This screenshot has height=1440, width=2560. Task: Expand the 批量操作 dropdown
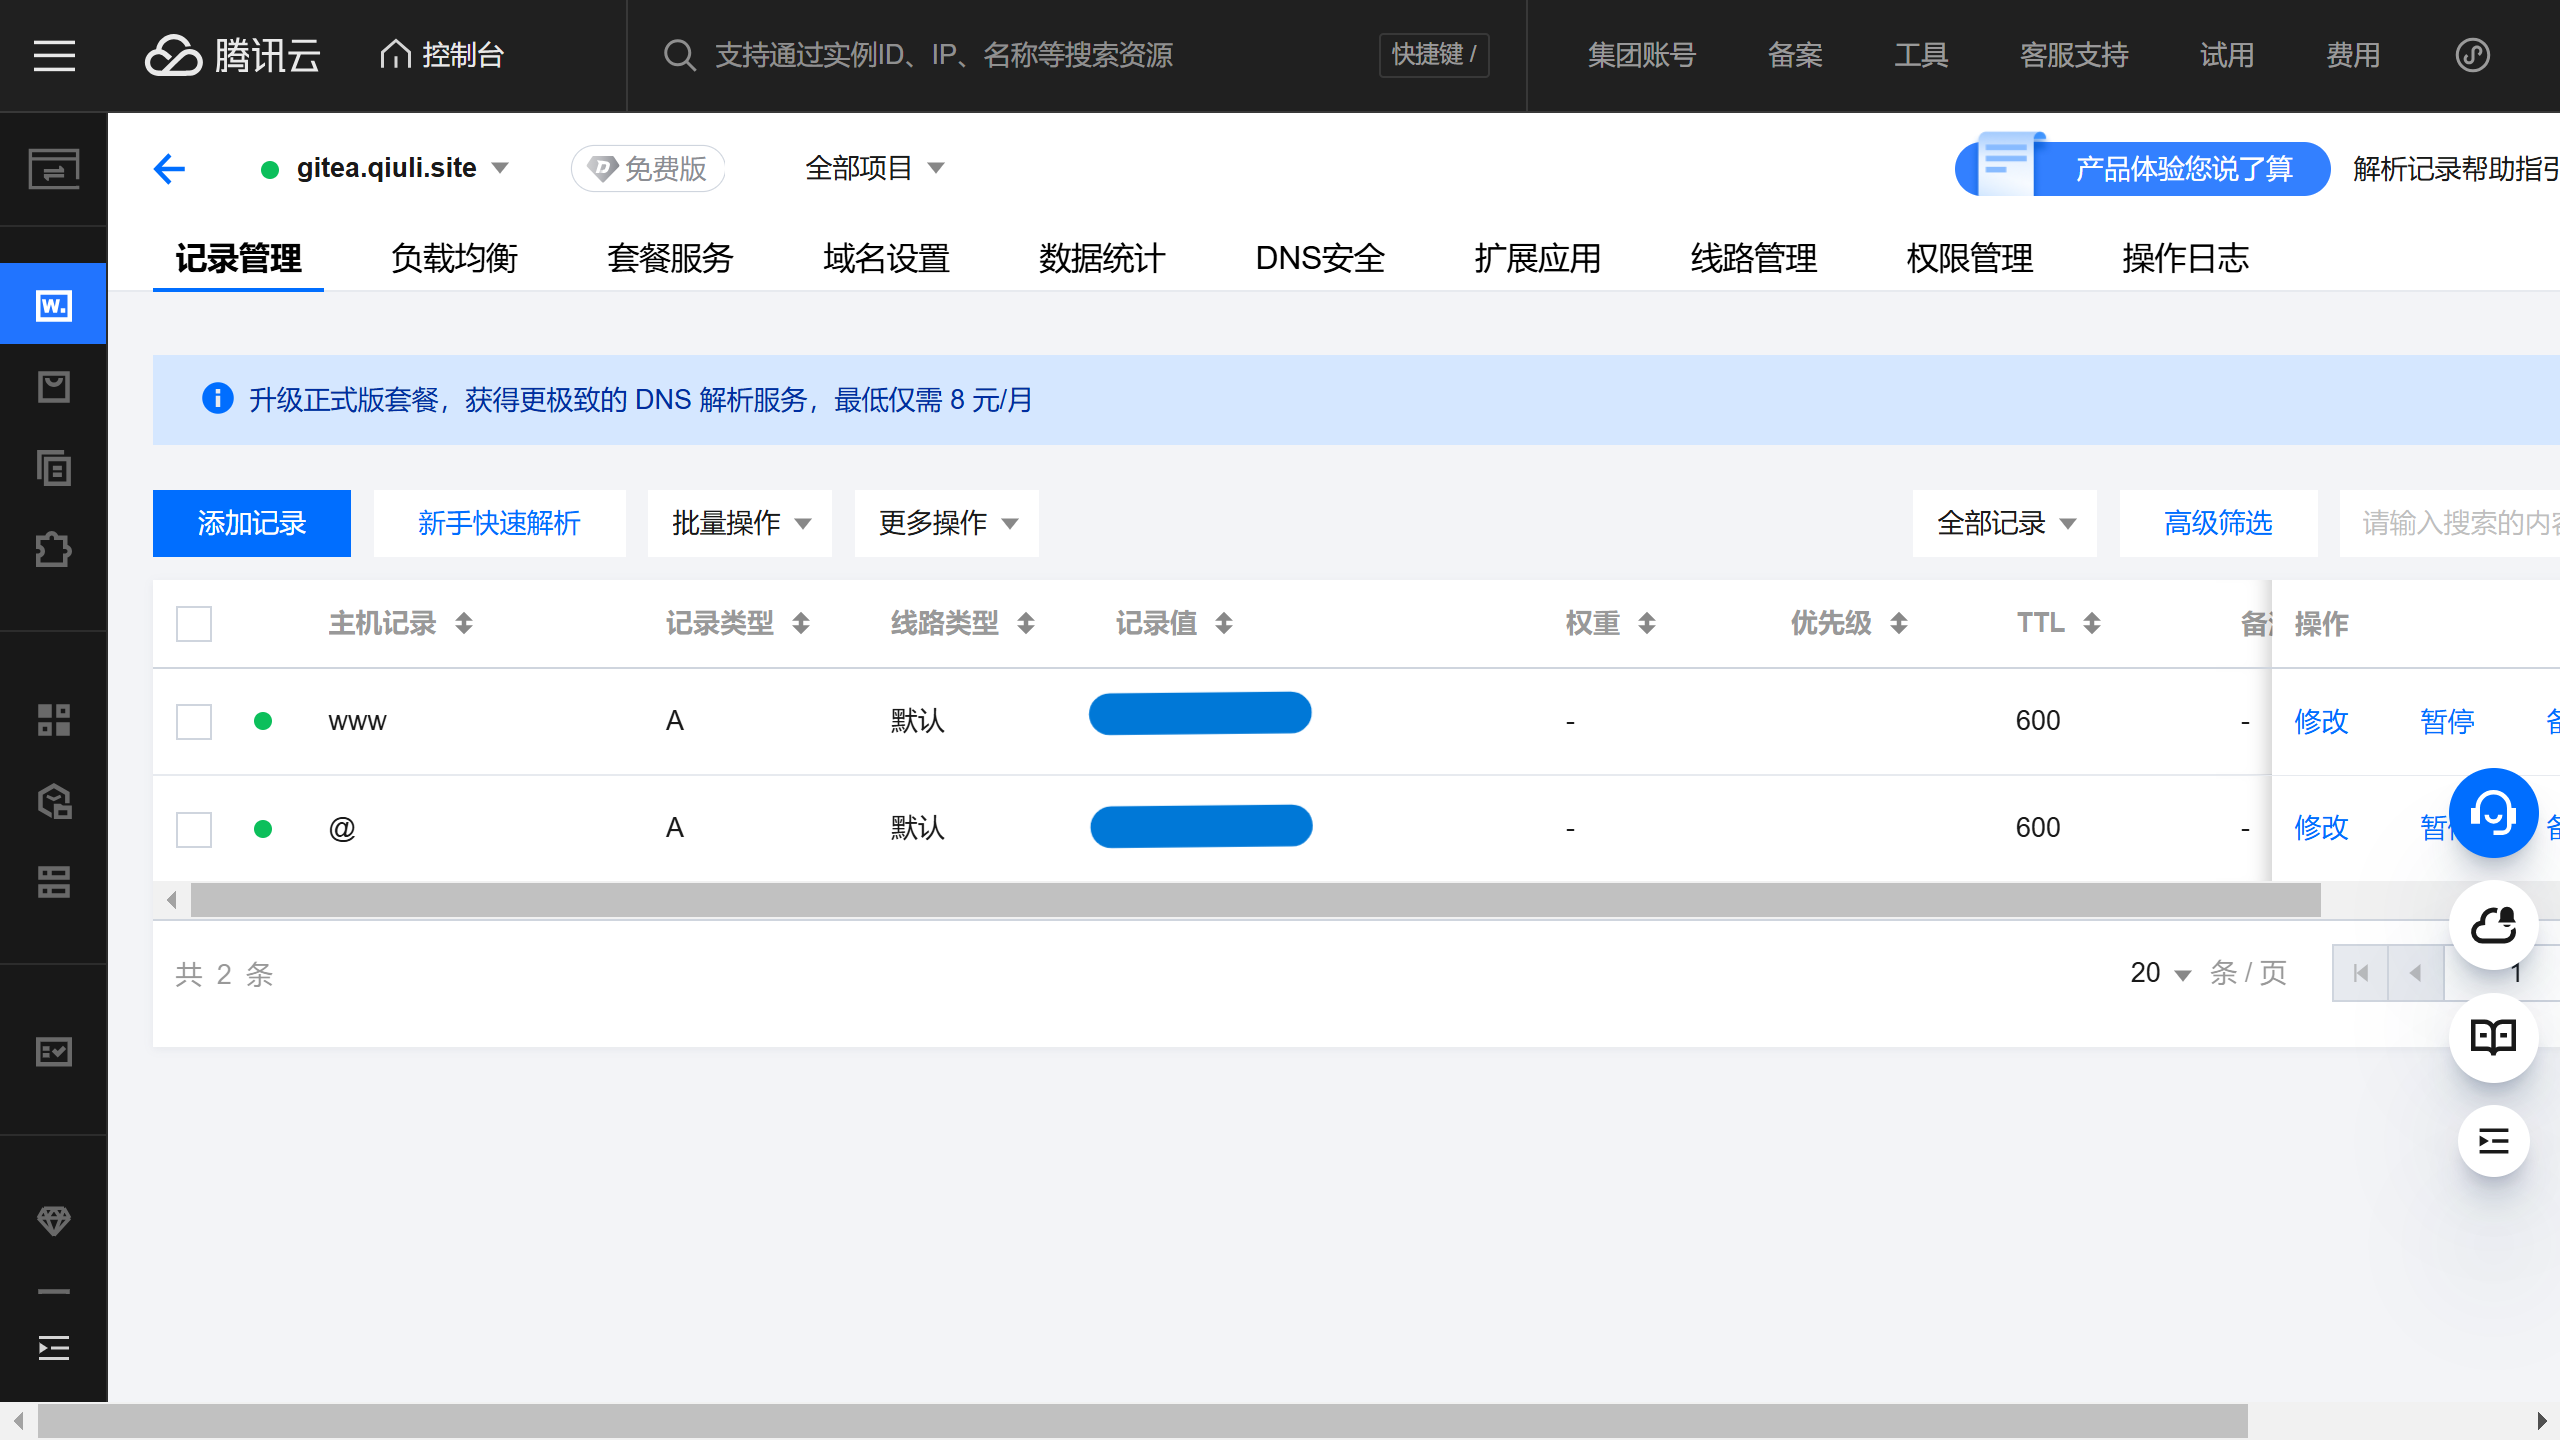740,523
